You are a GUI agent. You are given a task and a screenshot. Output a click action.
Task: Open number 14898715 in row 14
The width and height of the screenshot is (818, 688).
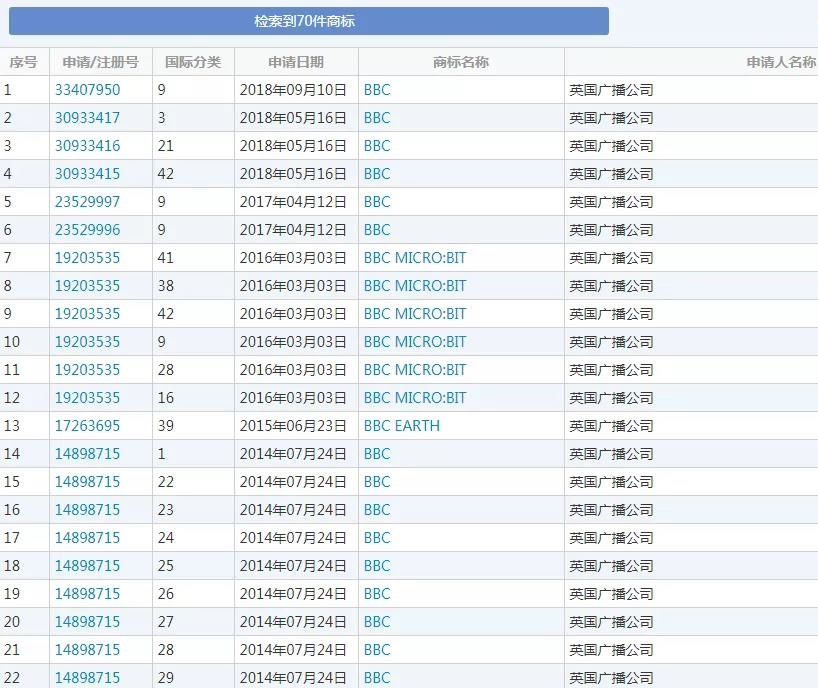pos(87,454)
